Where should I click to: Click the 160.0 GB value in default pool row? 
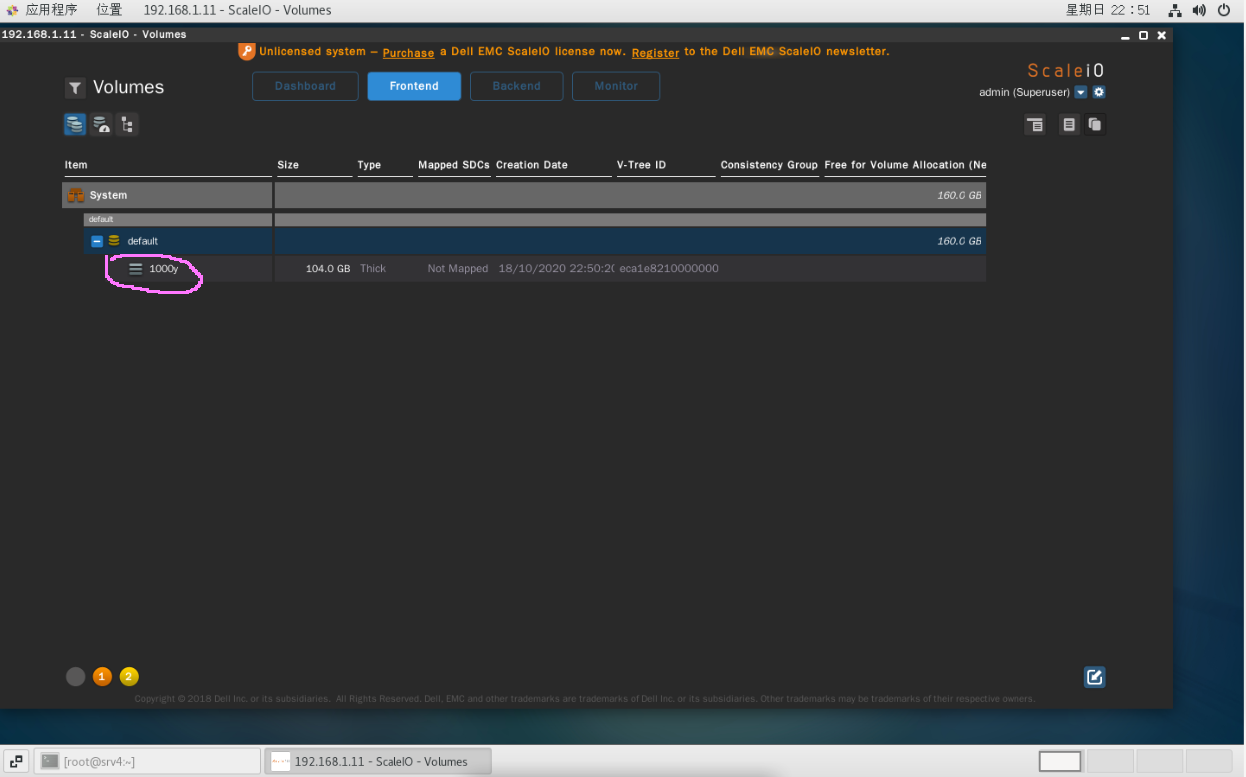coord(959,241)
